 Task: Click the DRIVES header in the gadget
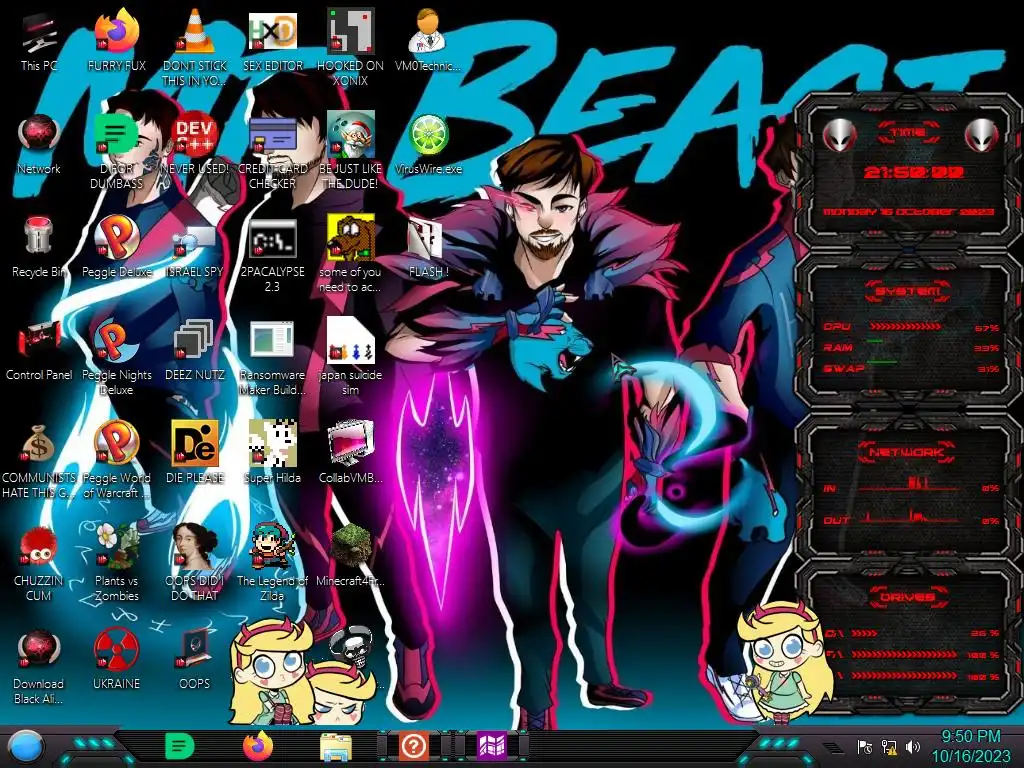coord(906,597)
